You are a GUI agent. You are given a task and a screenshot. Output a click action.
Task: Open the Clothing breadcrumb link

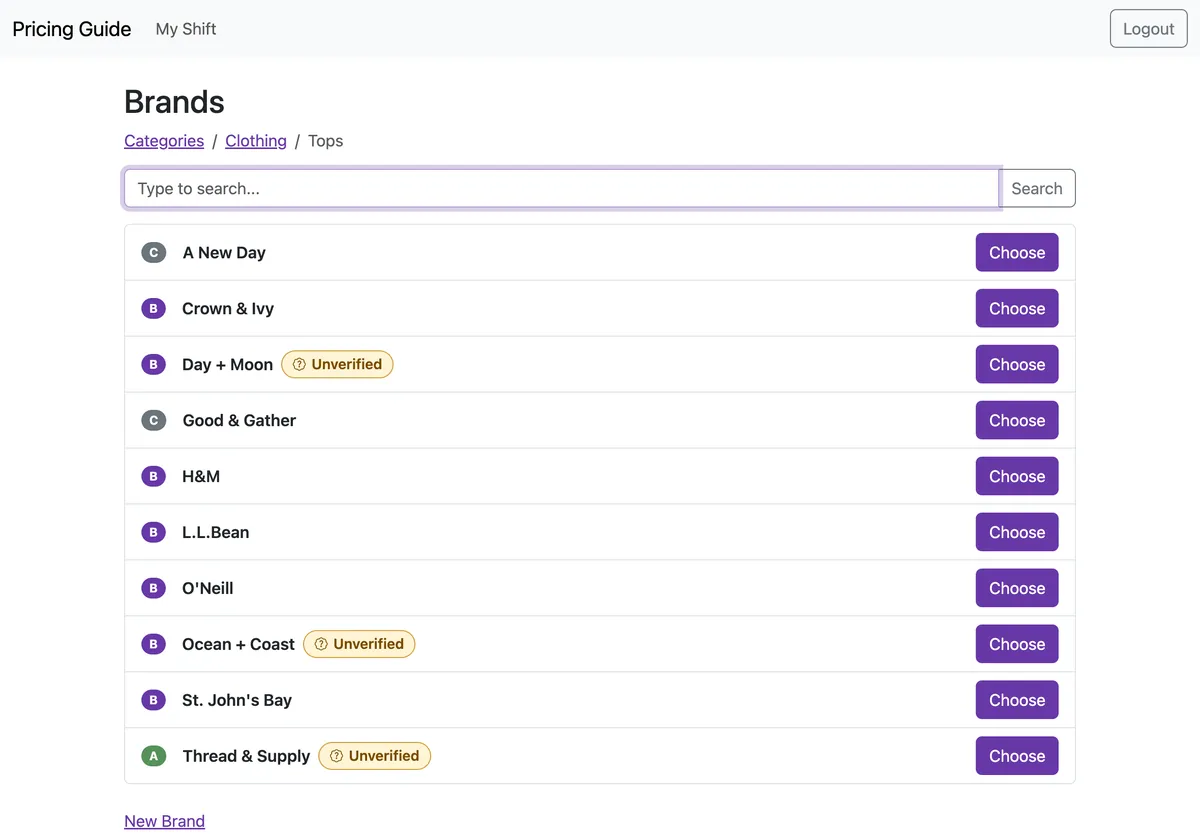point(256,141)
